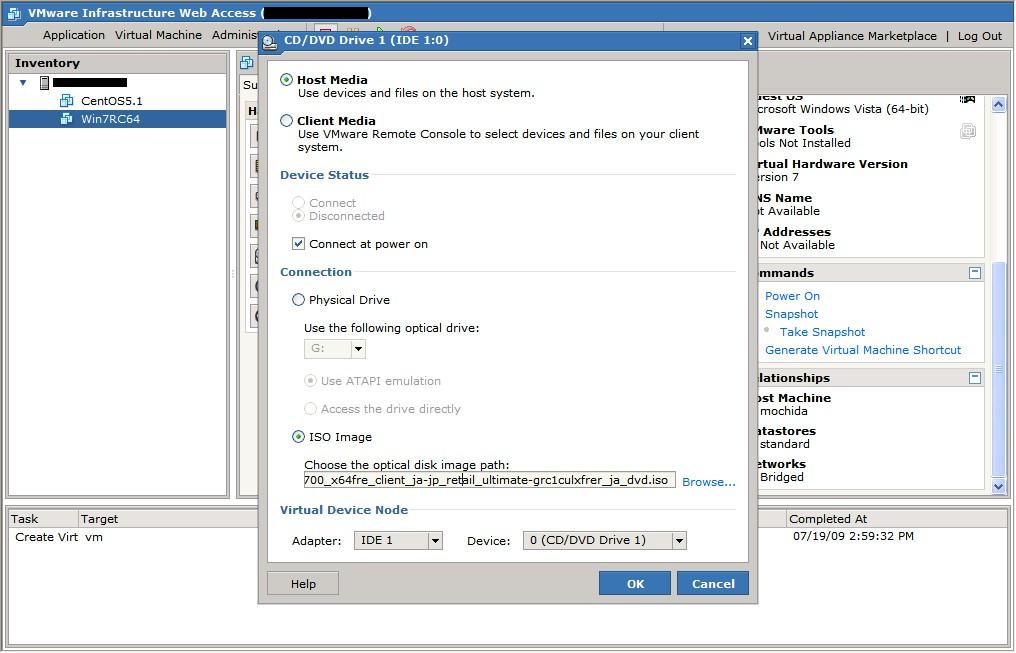Click Generate Virtual Machine Shortcut link
This screenshot has height=653, width=1016.
863,350
